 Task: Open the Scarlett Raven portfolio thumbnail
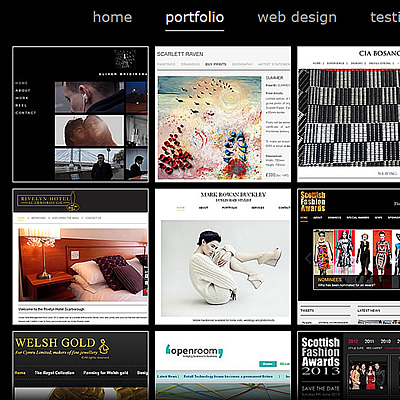[223, 114]
